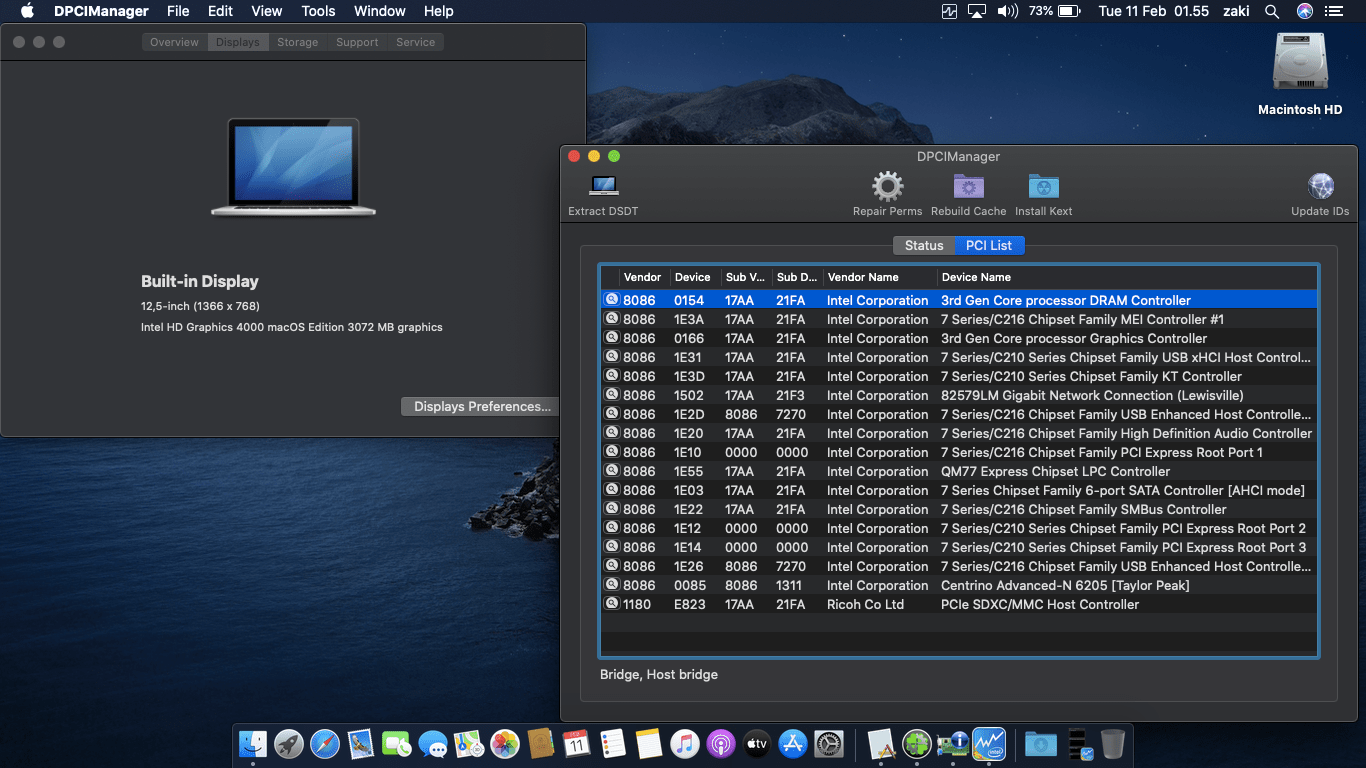
Task: Click the date and time "Tue 11 Feb 01.55"
Action: tap(1154, 12)
